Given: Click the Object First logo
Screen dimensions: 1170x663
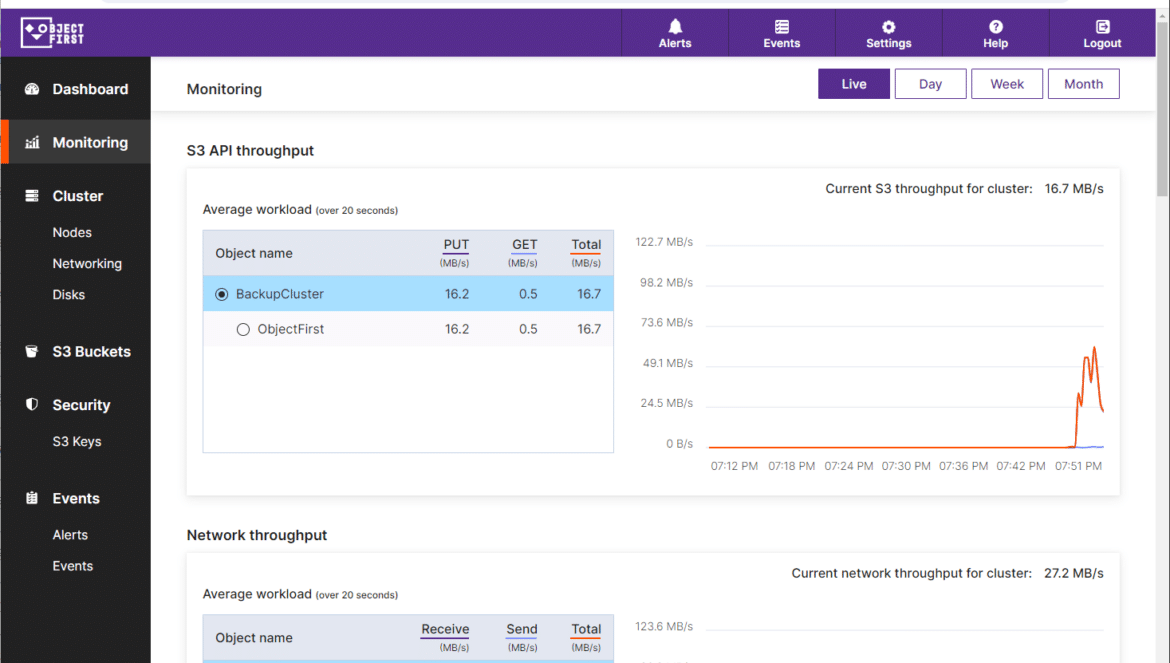Looking at the screenshot, I should pyautogui.click(x=52, y=33).
